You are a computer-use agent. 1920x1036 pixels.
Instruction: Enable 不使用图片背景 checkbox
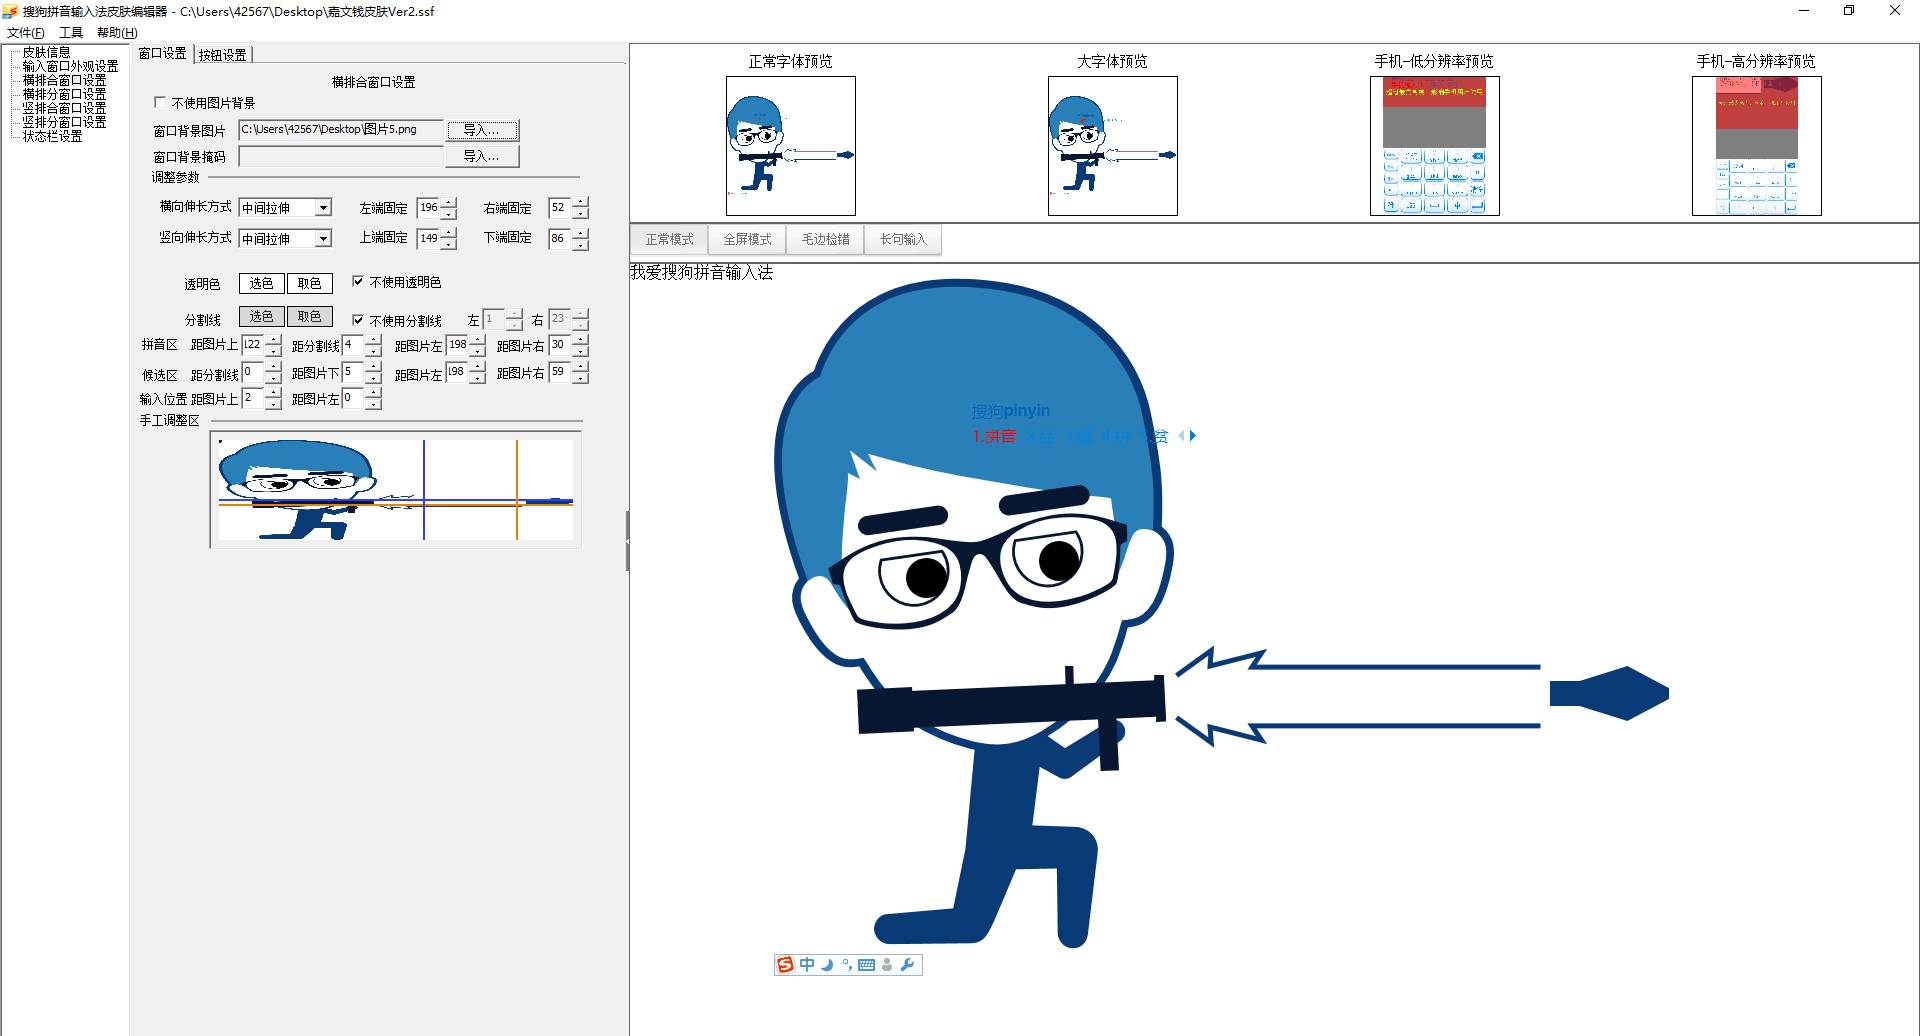pyautogui.click(x=160, y=102)
